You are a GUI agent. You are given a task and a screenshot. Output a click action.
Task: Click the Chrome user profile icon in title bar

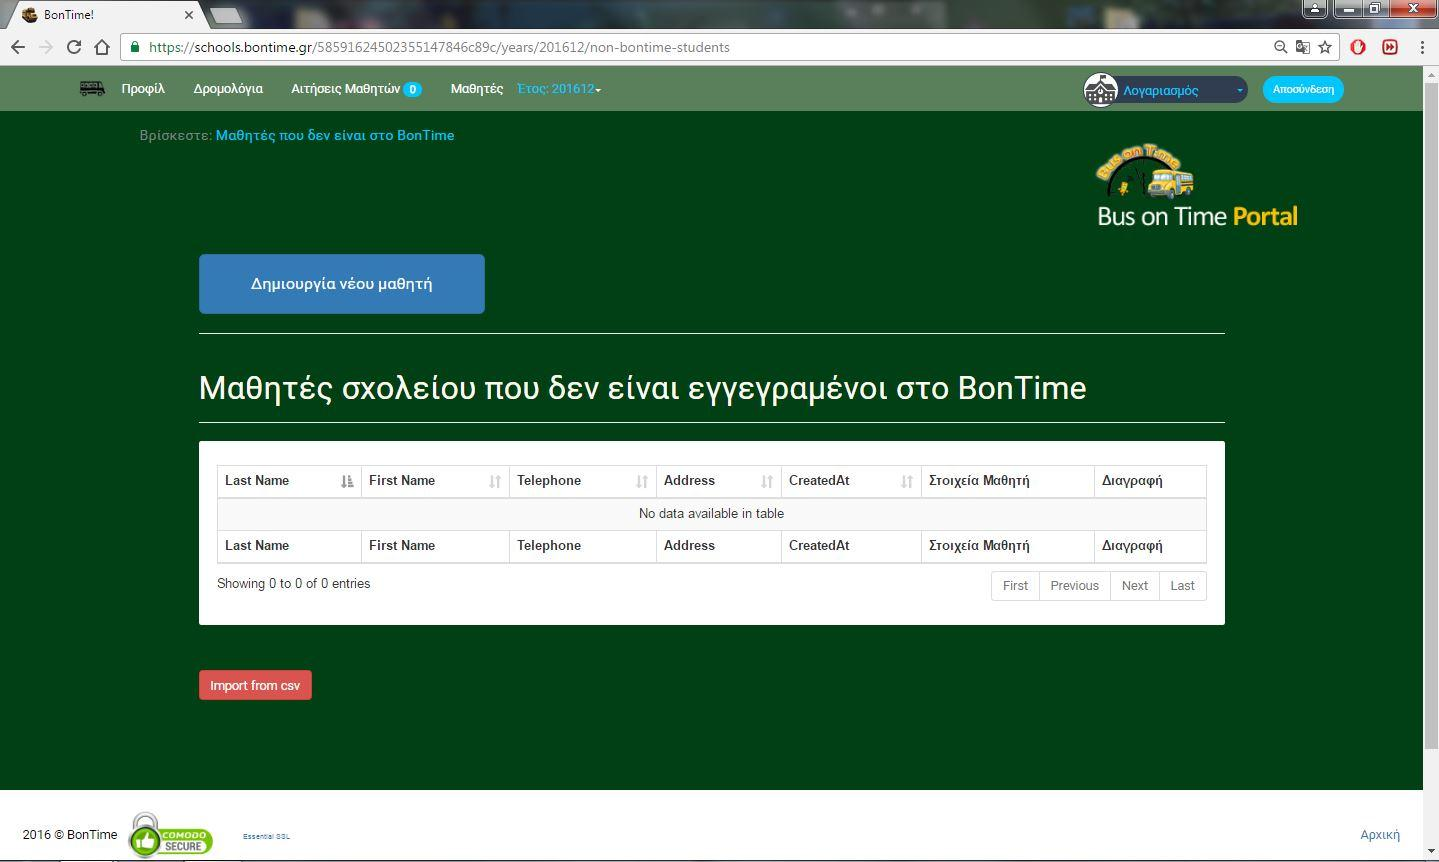1314,9
